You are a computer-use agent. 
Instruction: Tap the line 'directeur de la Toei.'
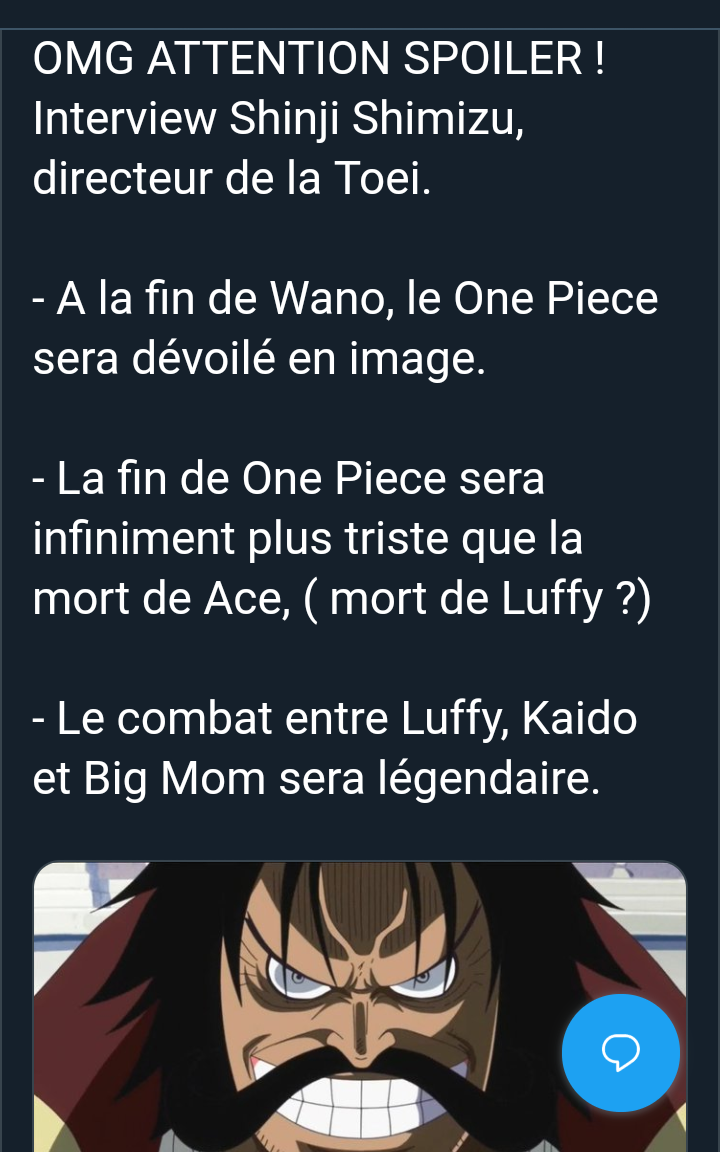tap(232, 178)
